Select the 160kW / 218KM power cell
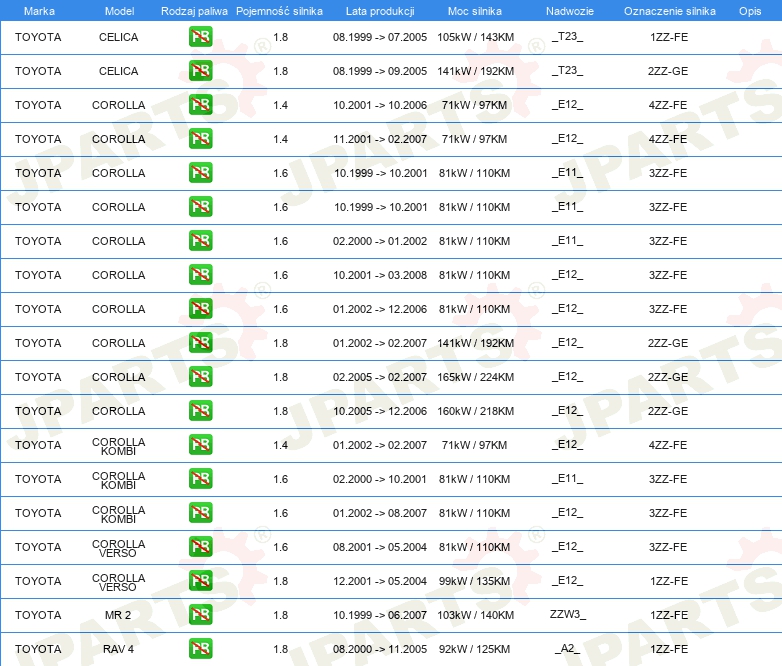 (475, 411)
